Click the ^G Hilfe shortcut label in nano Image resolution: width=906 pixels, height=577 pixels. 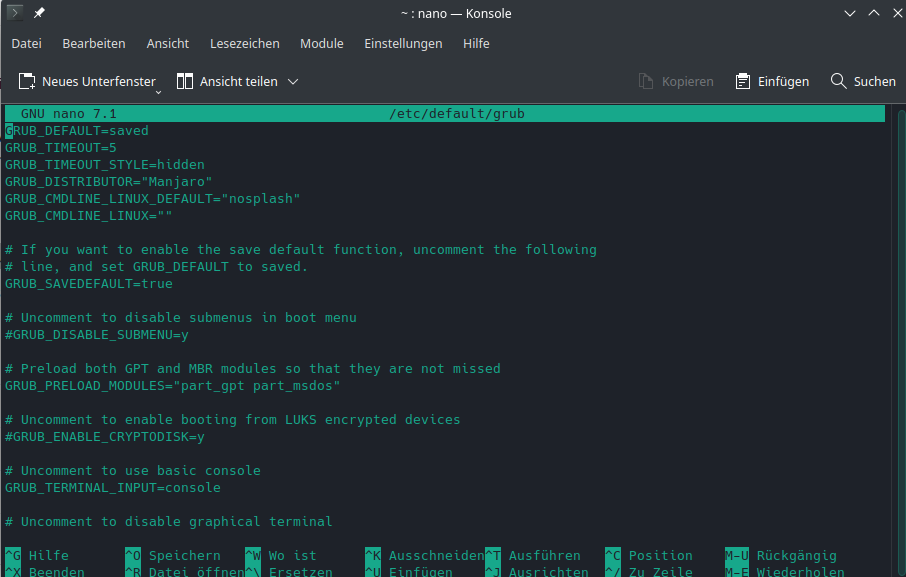click(30, 555)
